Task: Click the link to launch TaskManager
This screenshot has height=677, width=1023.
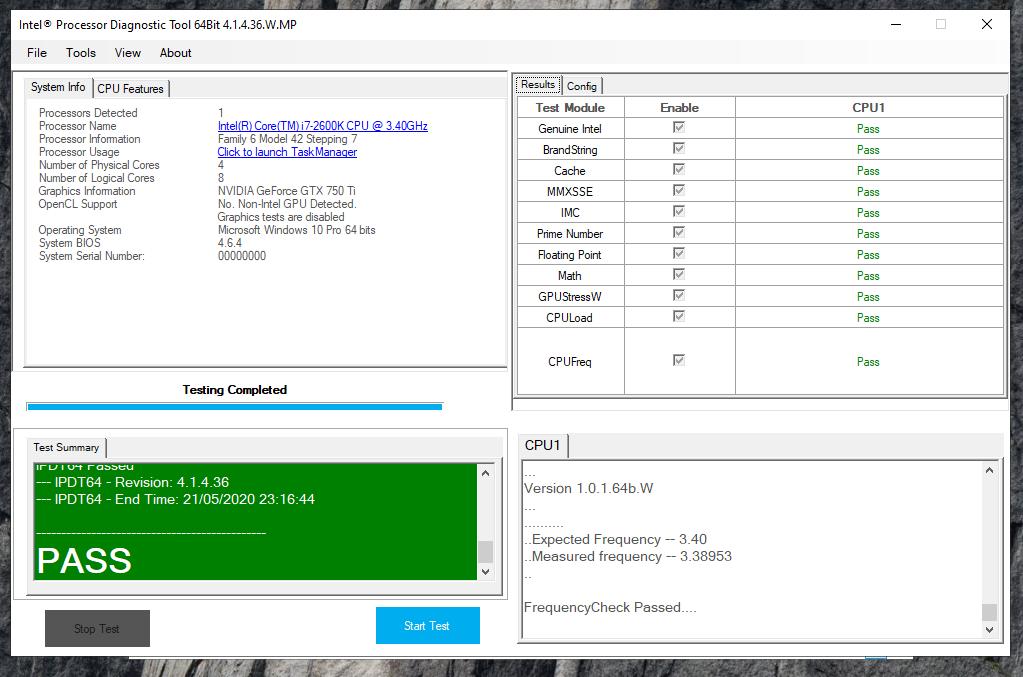Action: pos(287,152)
